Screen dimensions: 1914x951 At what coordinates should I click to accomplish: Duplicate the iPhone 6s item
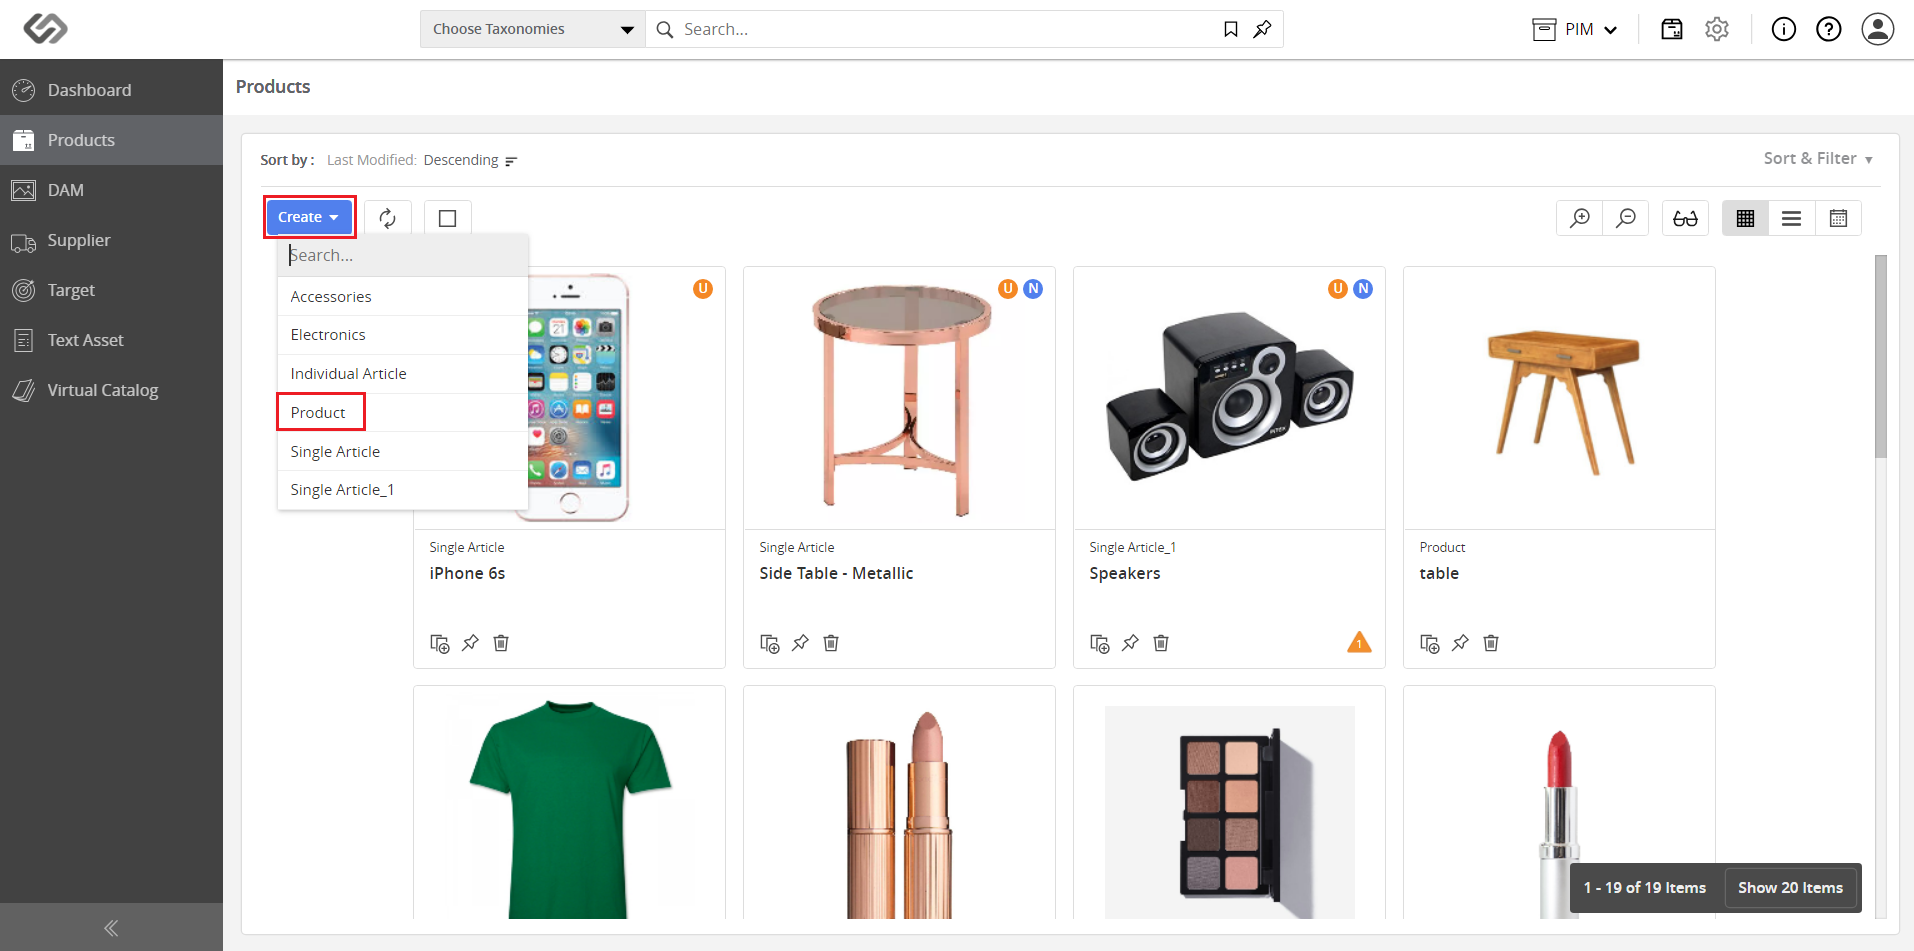[440, 643]
